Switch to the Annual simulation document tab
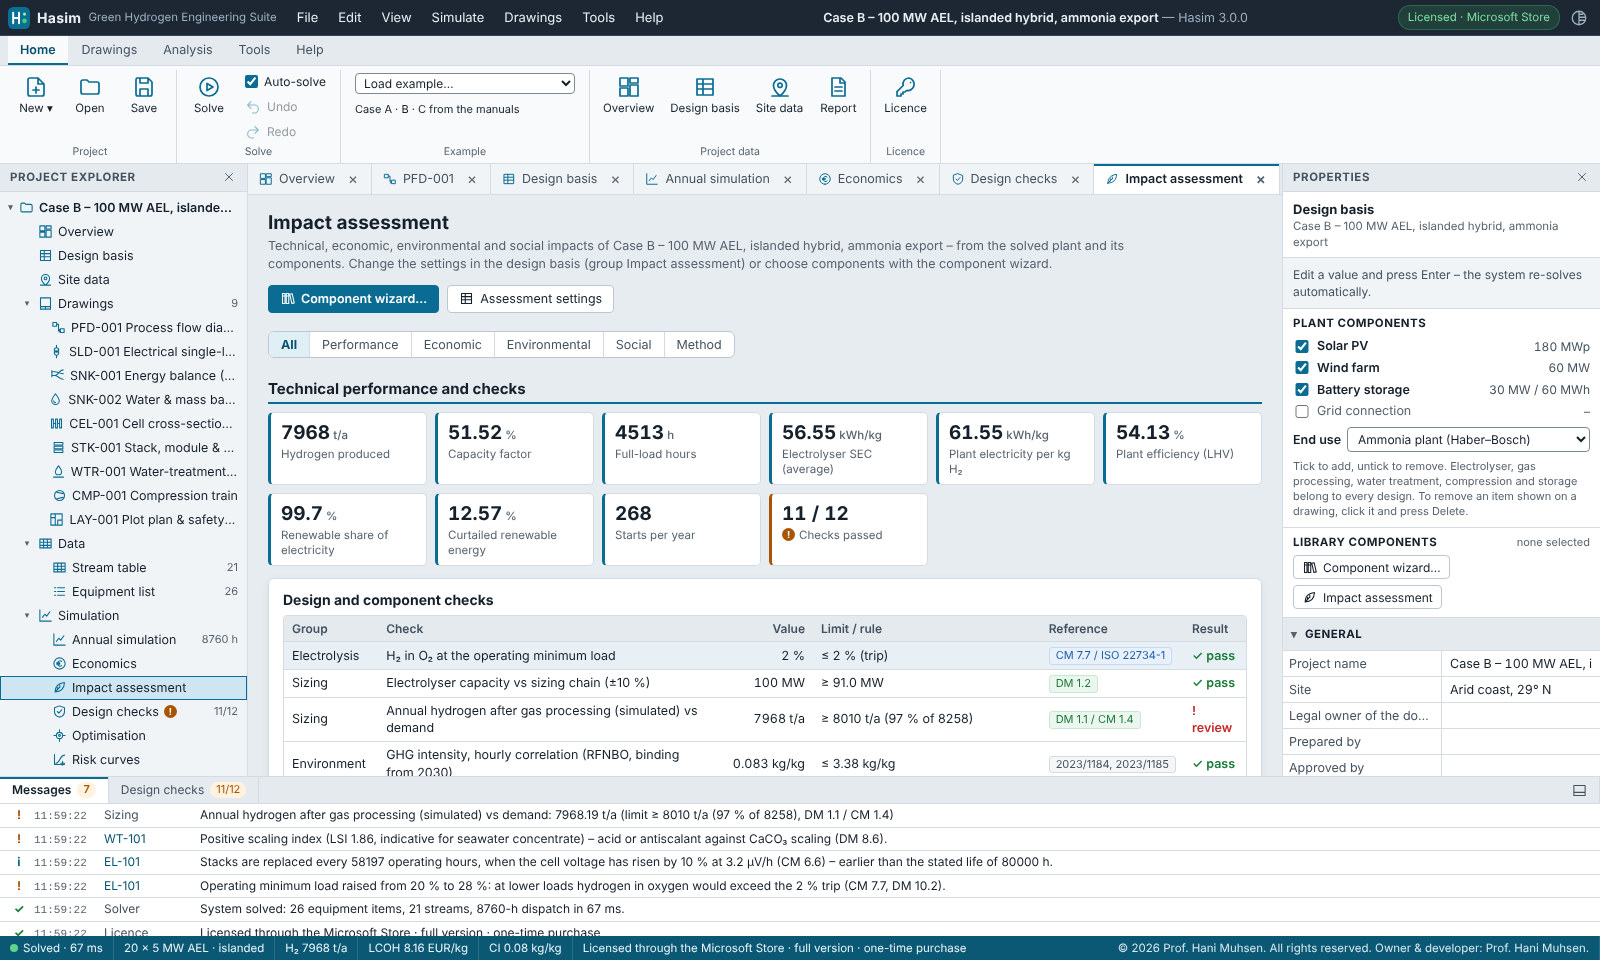1600x960 pixels. 717,179
